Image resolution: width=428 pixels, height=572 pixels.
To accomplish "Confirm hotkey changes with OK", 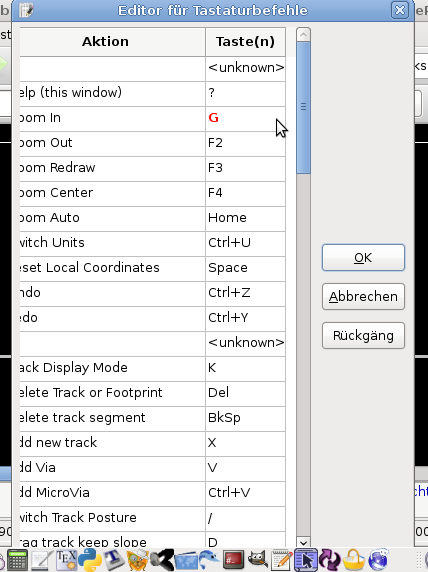I will coord(363,258).
